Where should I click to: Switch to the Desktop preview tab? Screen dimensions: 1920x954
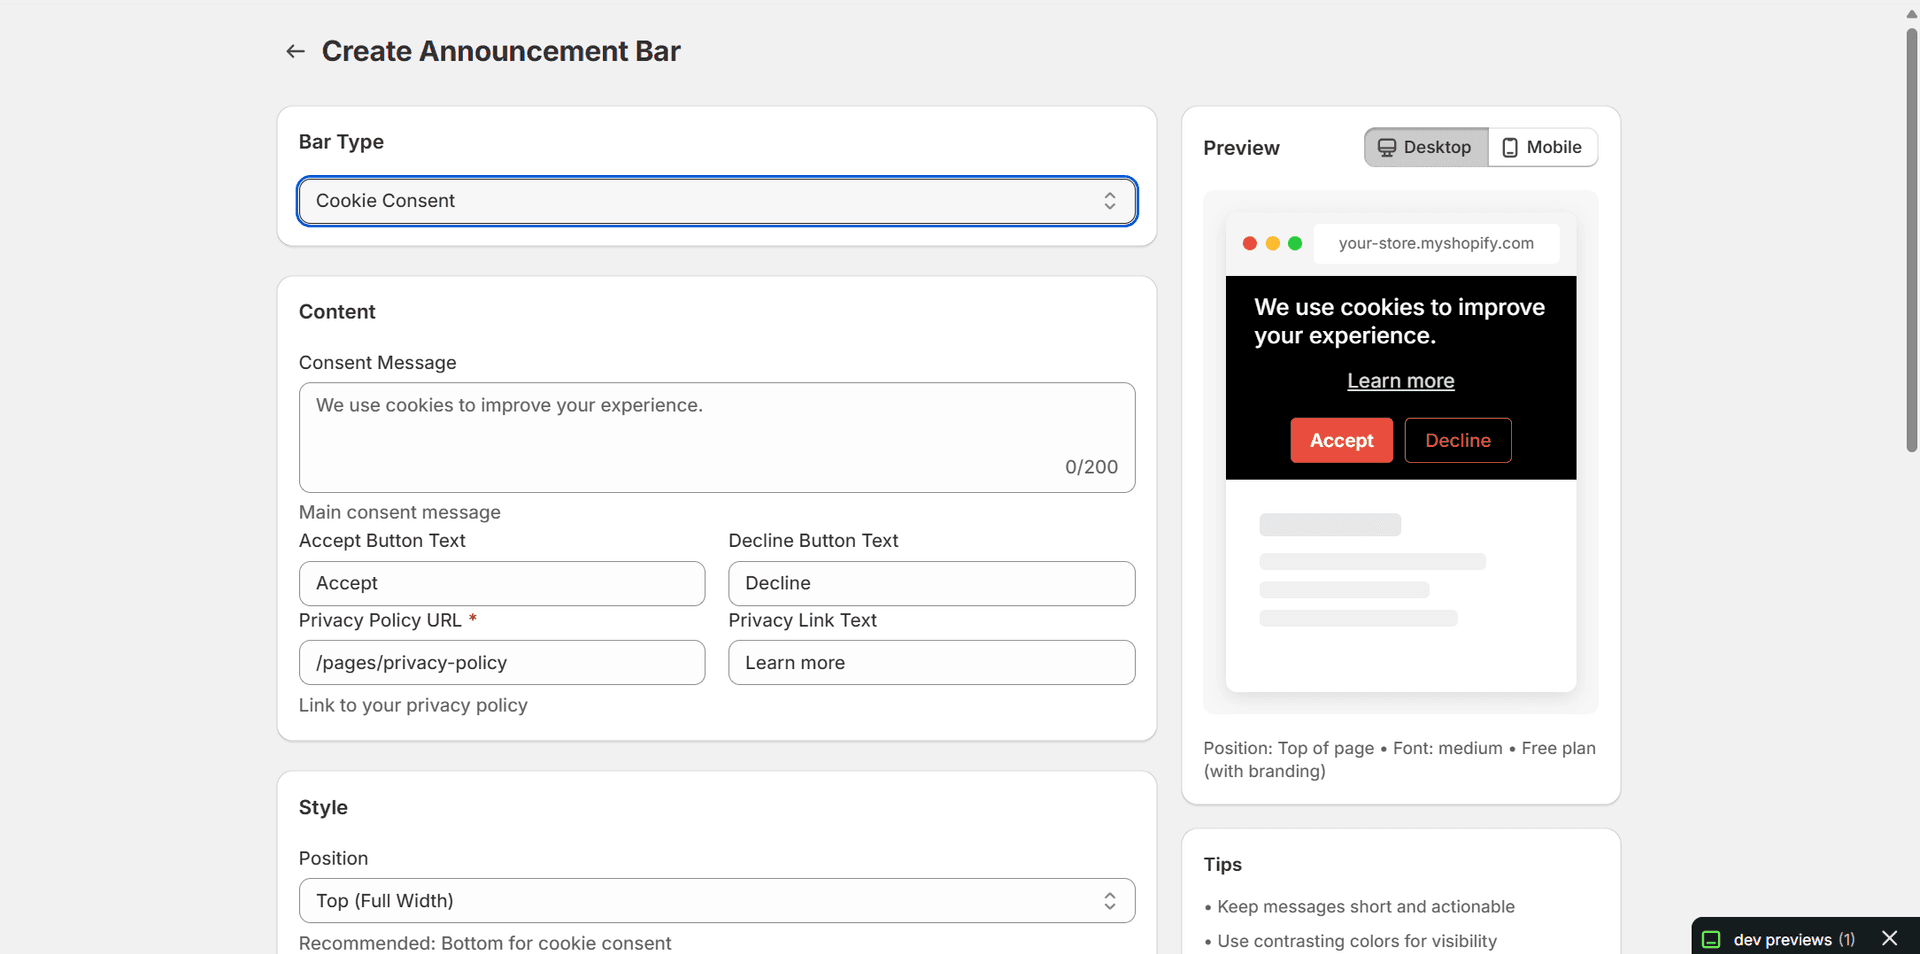[x=1425, y=146]
